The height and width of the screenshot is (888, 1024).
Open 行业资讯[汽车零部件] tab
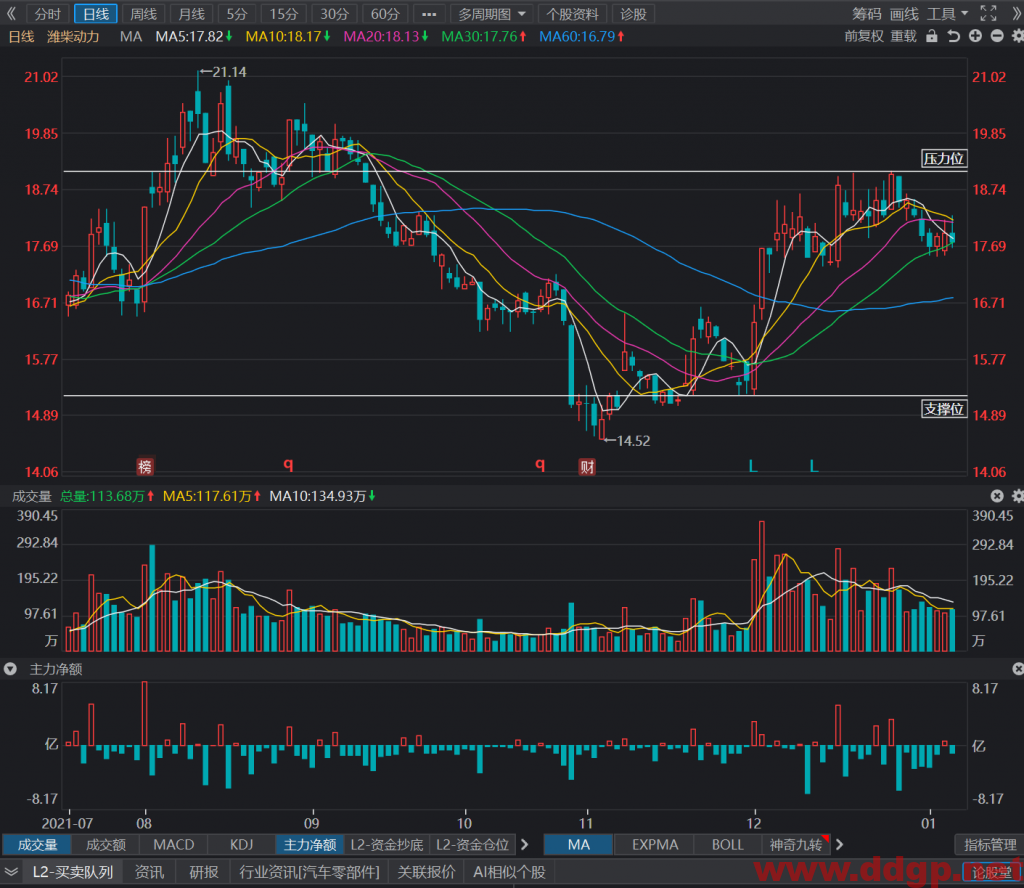click(309, 872)
